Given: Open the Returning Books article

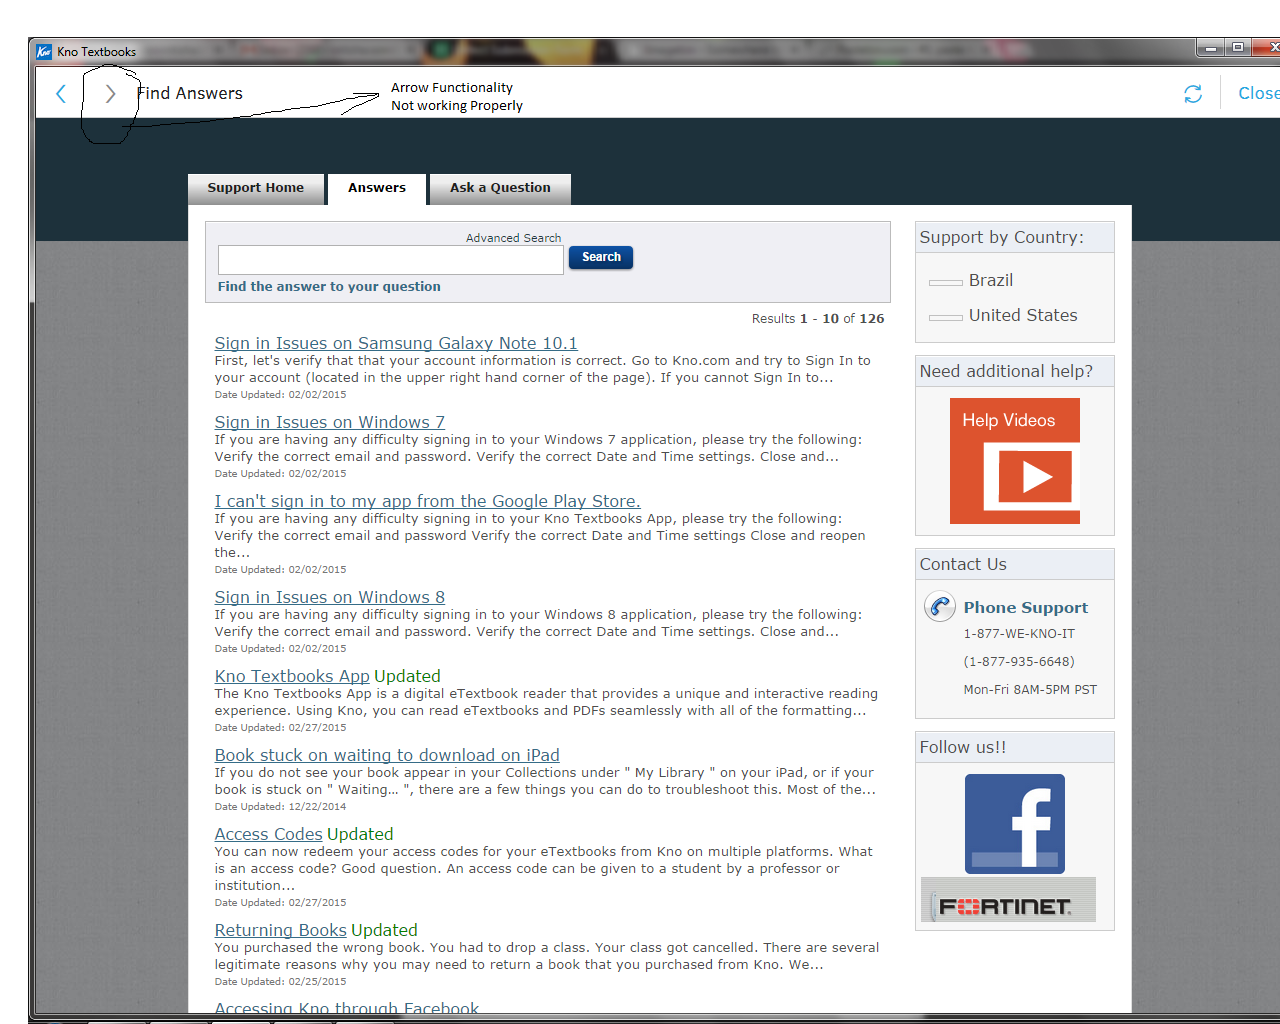Looking at the screenshot, I should click(x=280, y=930).
